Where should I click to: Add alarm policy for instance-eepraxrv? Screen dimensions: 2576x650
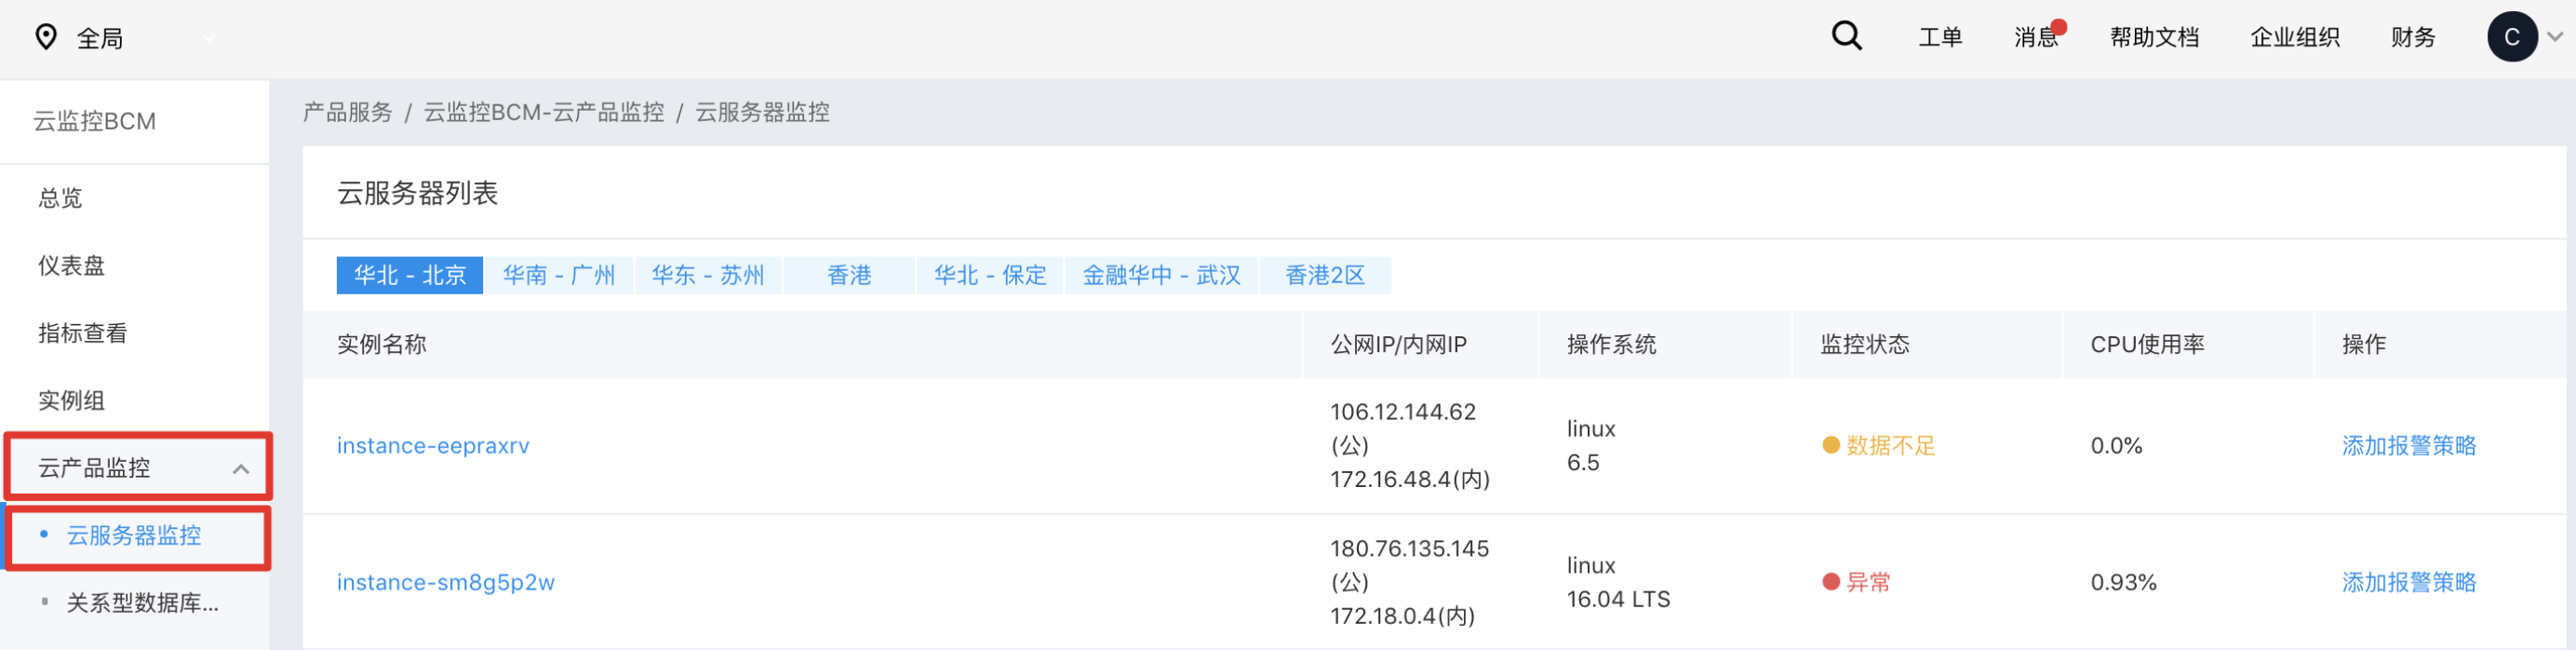[2408, 446]
